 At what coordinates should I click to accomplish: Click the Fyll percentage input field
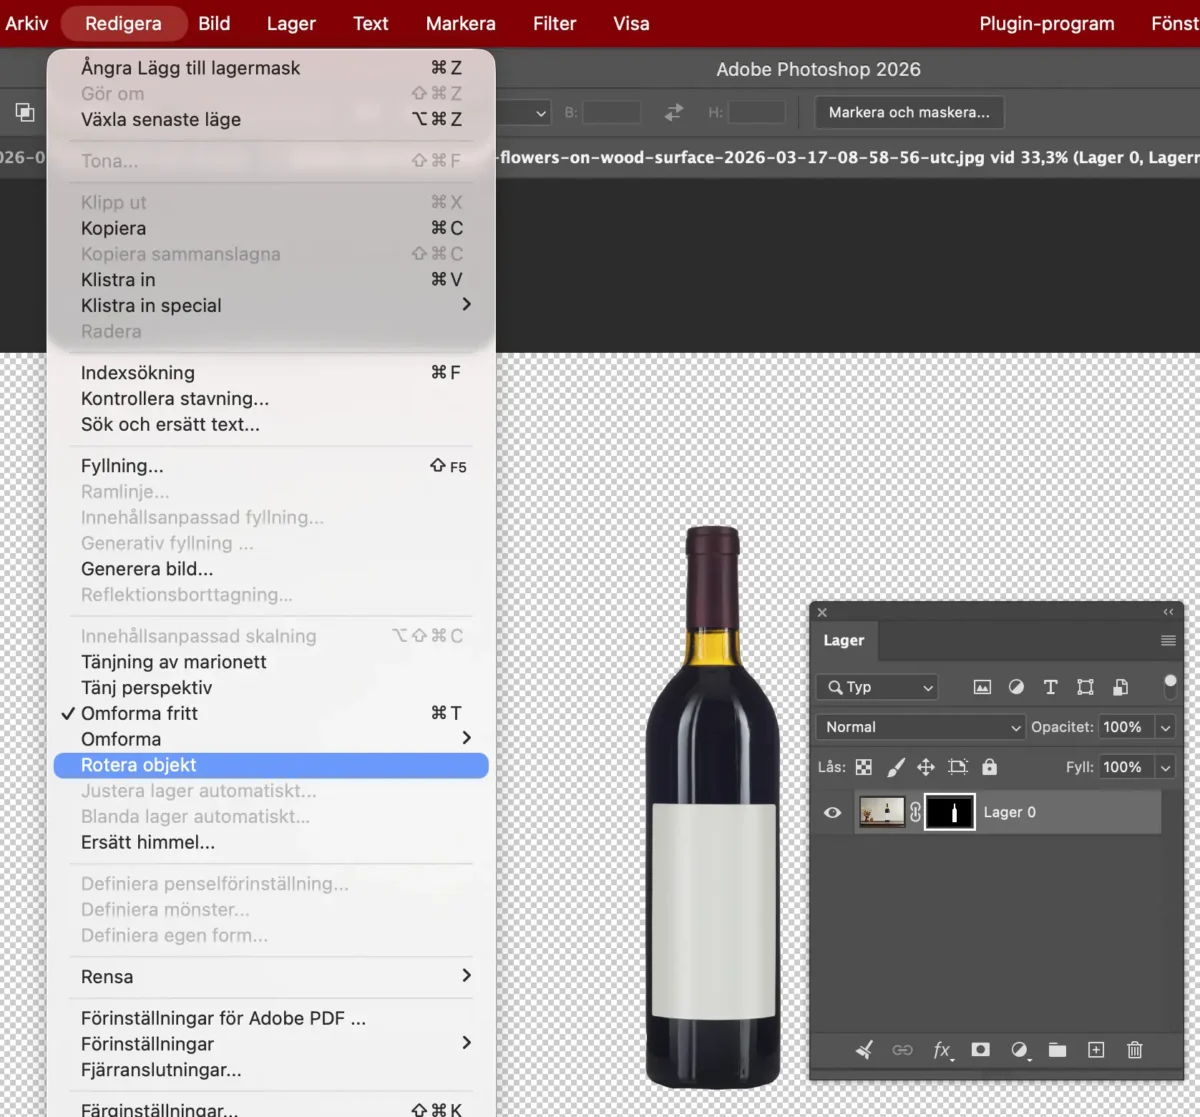point(1125,767)
